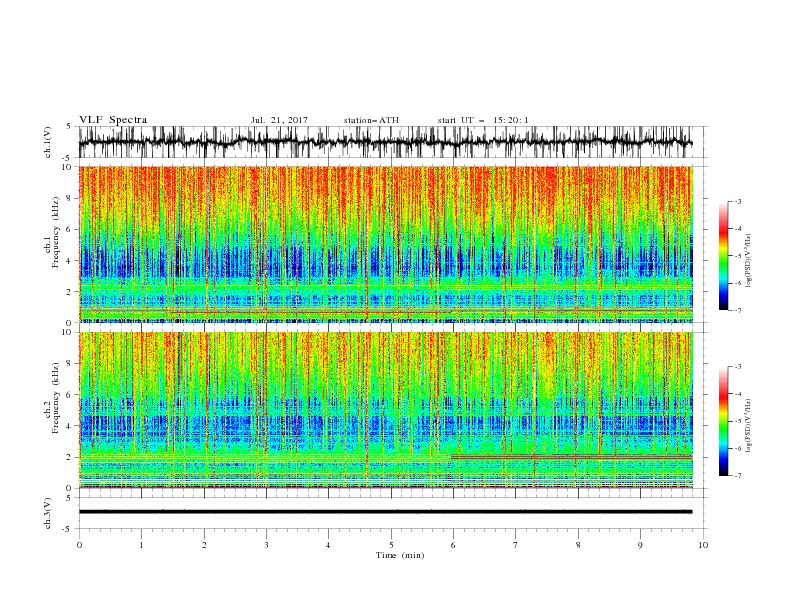Click the 'station=ATH' label
Image resolution: width=792 pixels, height=612 pixels.
[371, 120]
